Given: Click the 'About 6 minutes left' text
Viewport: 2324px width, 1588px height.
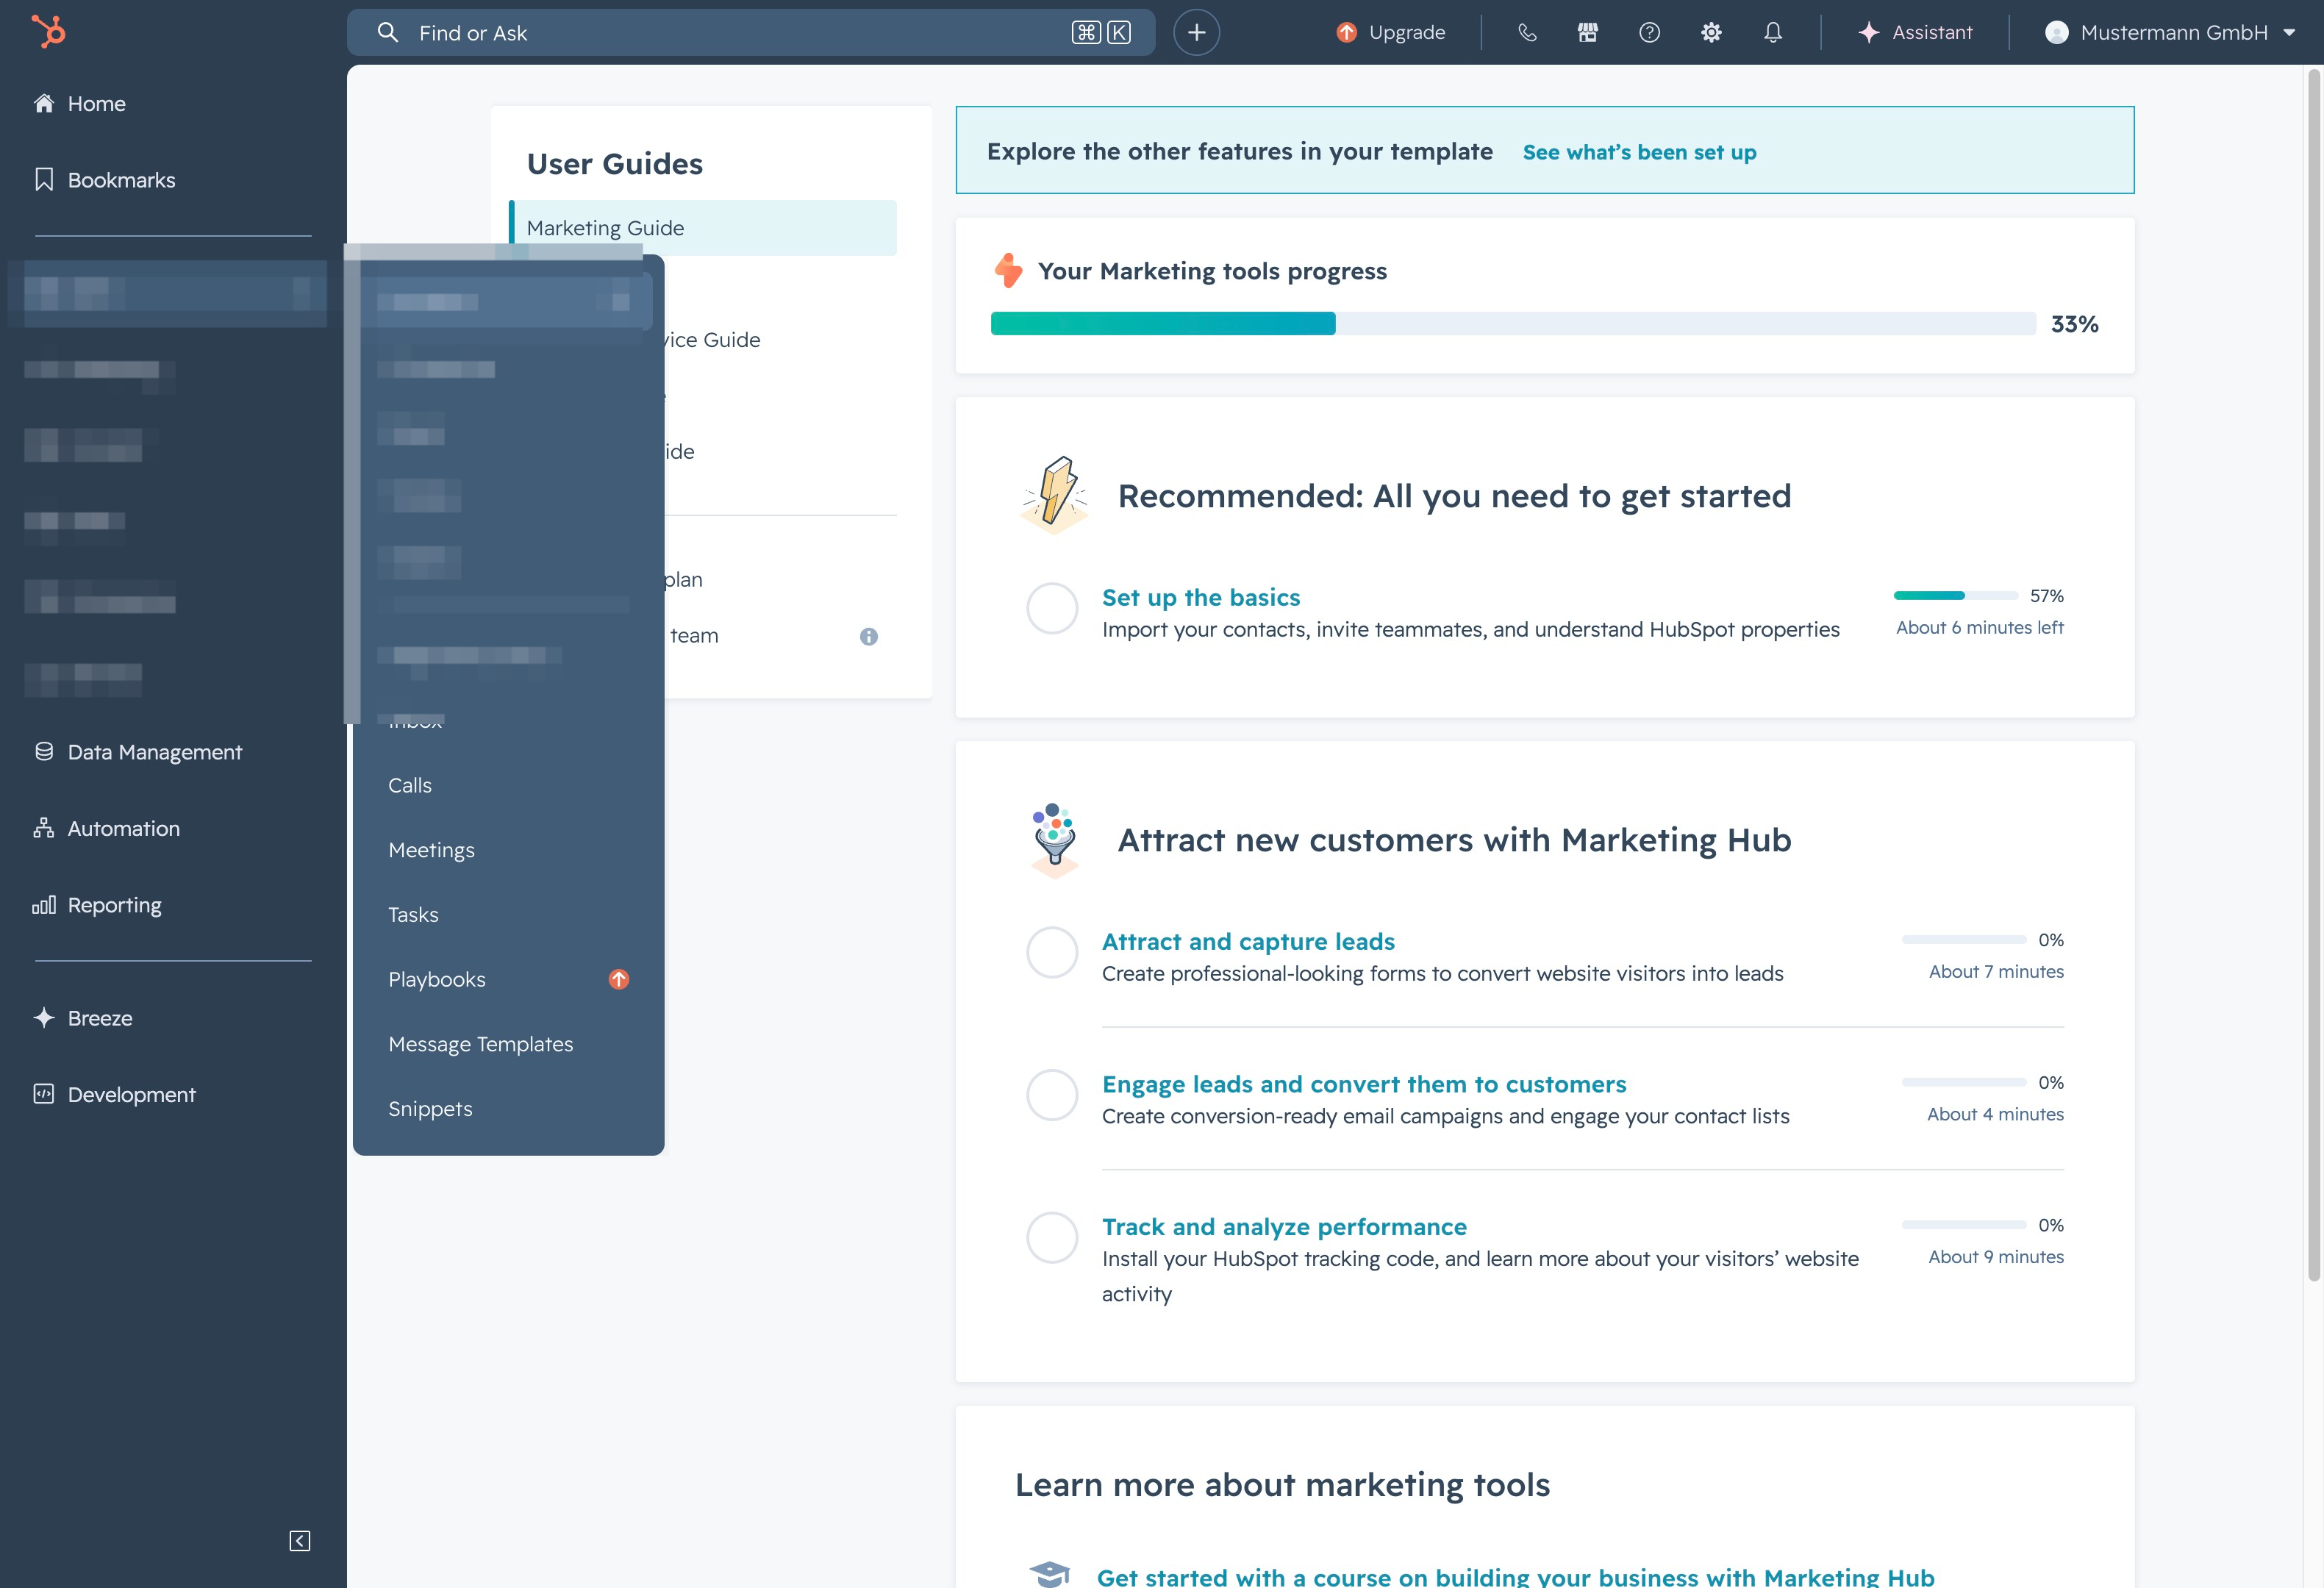Looking at the screenshot, I should tap(1979, 628).
